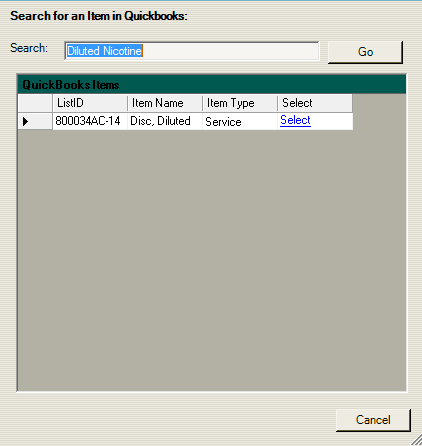
Task: Click the window resize grip in the corner
Action: [x=416, y=440]
